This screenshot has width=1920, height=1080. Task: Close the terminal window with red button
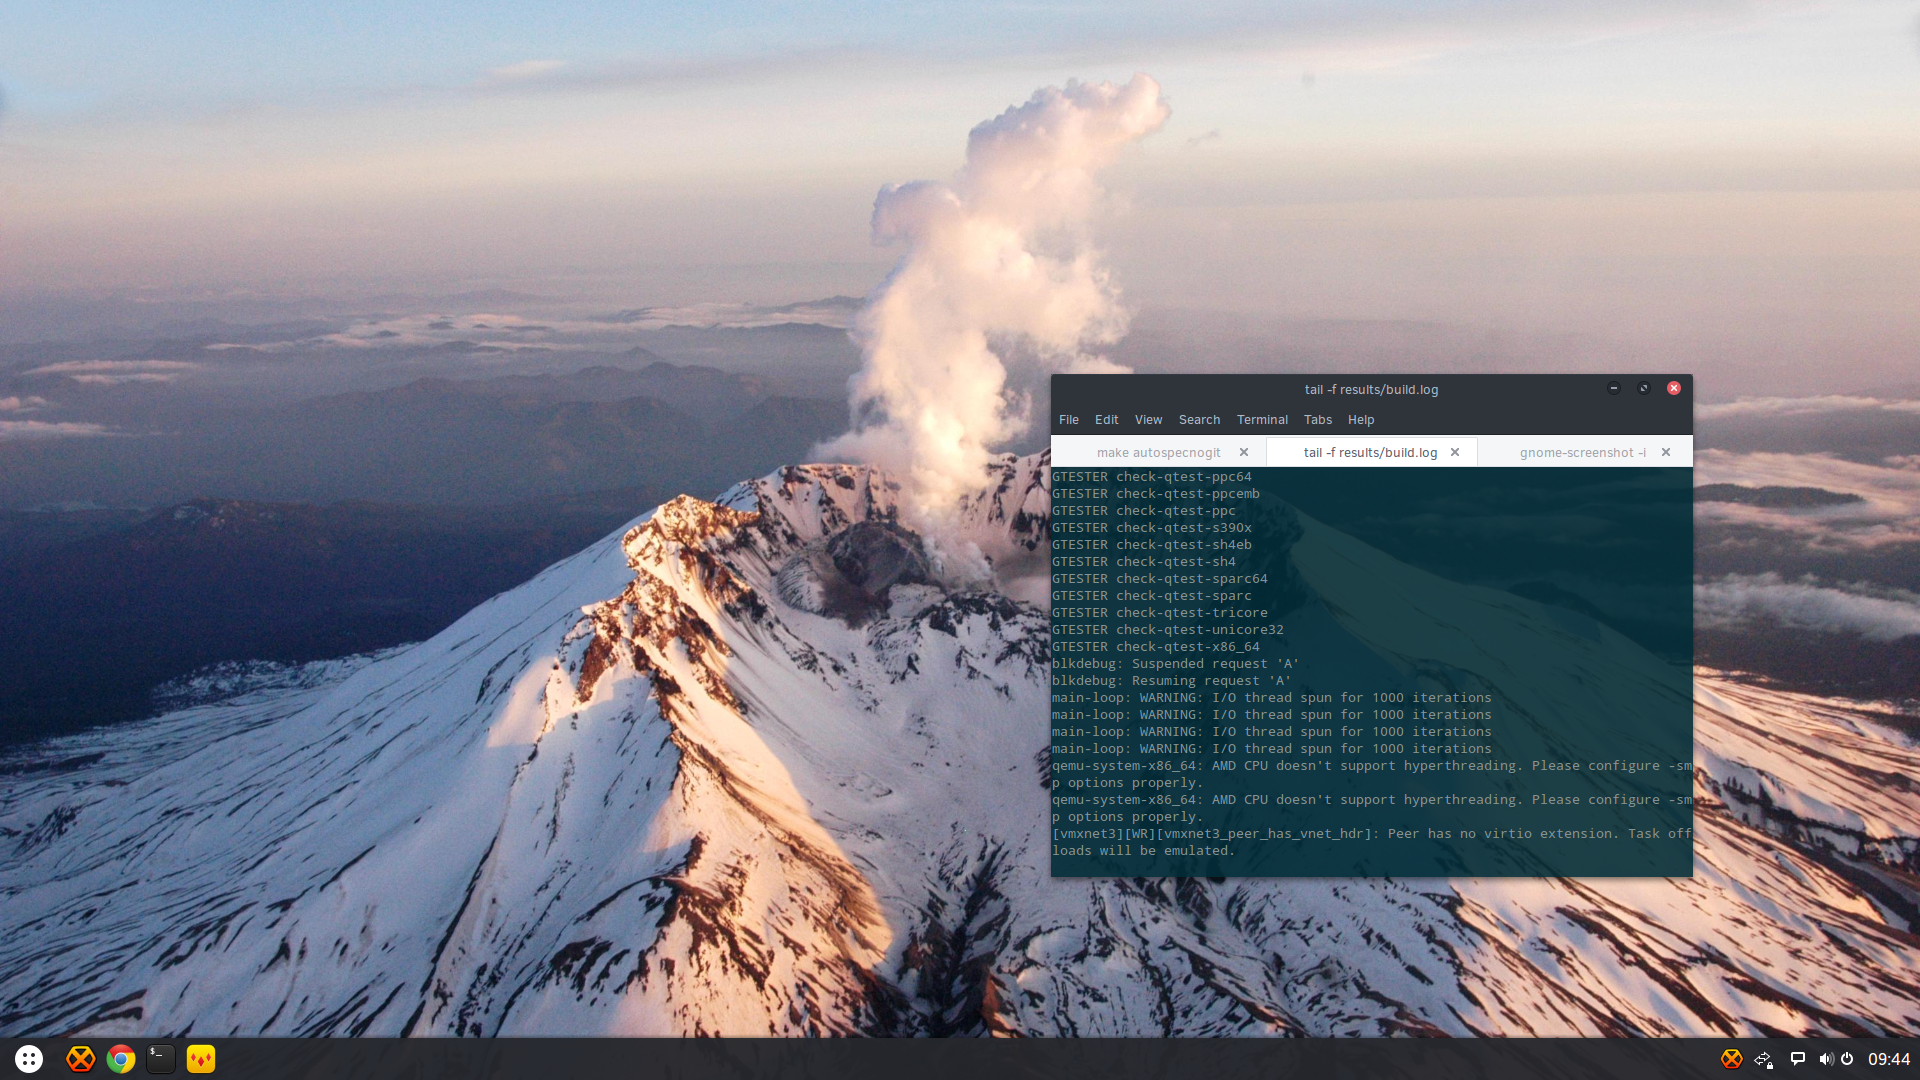tap(1673, 388)
